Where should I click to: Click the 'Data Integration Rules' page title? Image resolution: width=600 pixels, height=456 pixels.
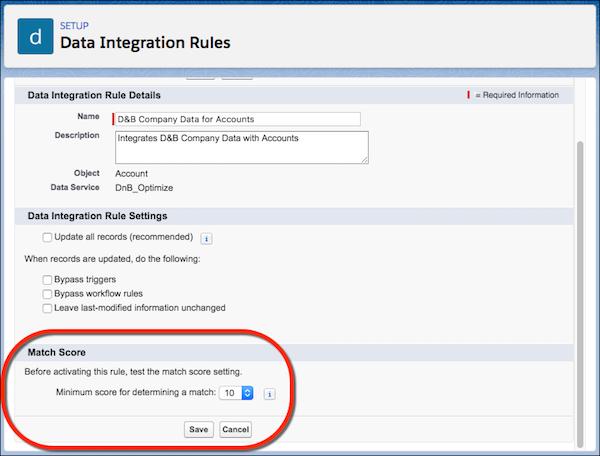coord(145,42)
